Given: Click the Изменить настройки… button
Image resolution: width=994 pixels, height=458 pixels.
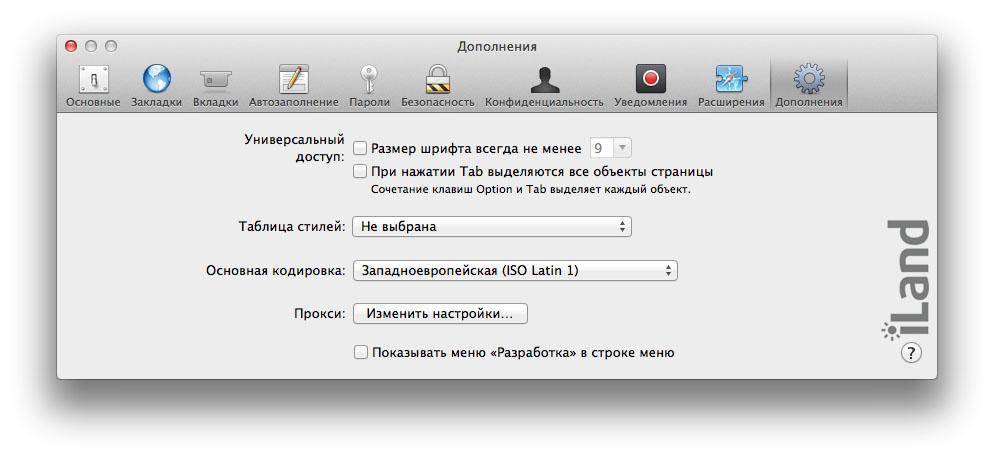Looking at the screenshot, I should 439,313.
